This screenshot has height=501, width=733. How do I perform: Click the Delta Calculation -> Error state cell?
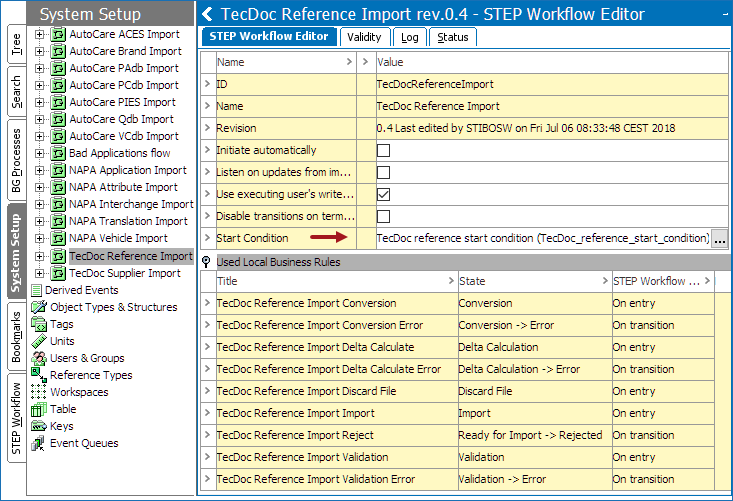coord(535,369)
